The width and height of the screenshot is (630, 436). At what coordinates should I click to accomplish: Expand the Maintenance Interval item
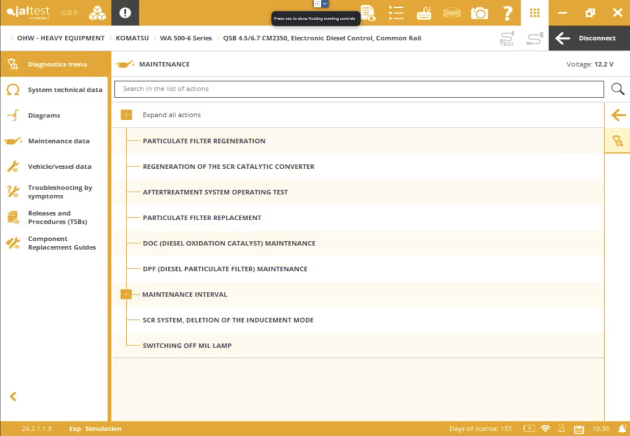point(126,294)
